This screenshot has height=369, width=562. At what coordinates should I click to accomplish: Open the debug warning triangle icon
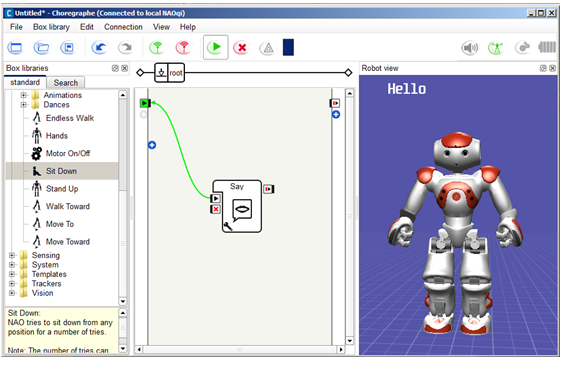pyautogui.click(x=268, y=48)
